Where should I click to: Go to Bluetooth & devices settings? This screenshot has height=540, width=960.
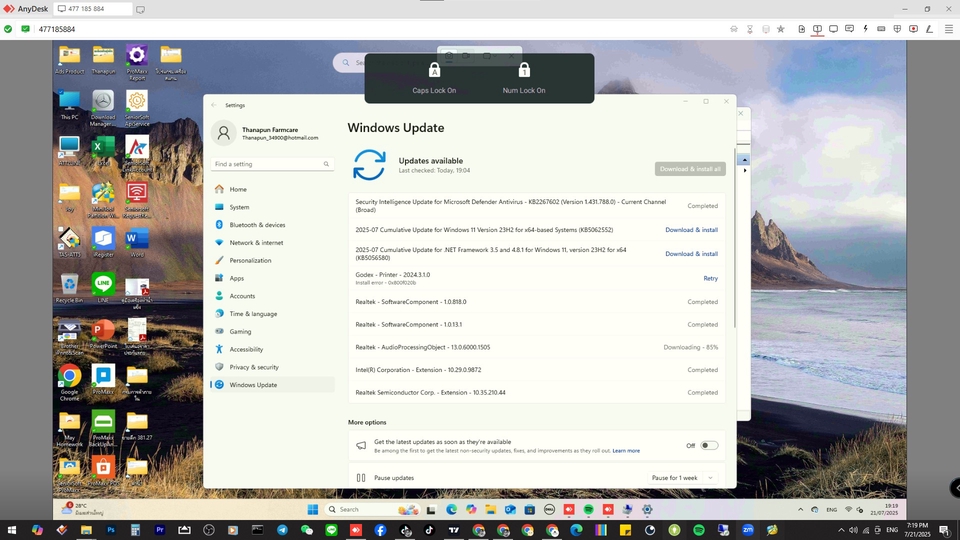(x=257, y=225)
